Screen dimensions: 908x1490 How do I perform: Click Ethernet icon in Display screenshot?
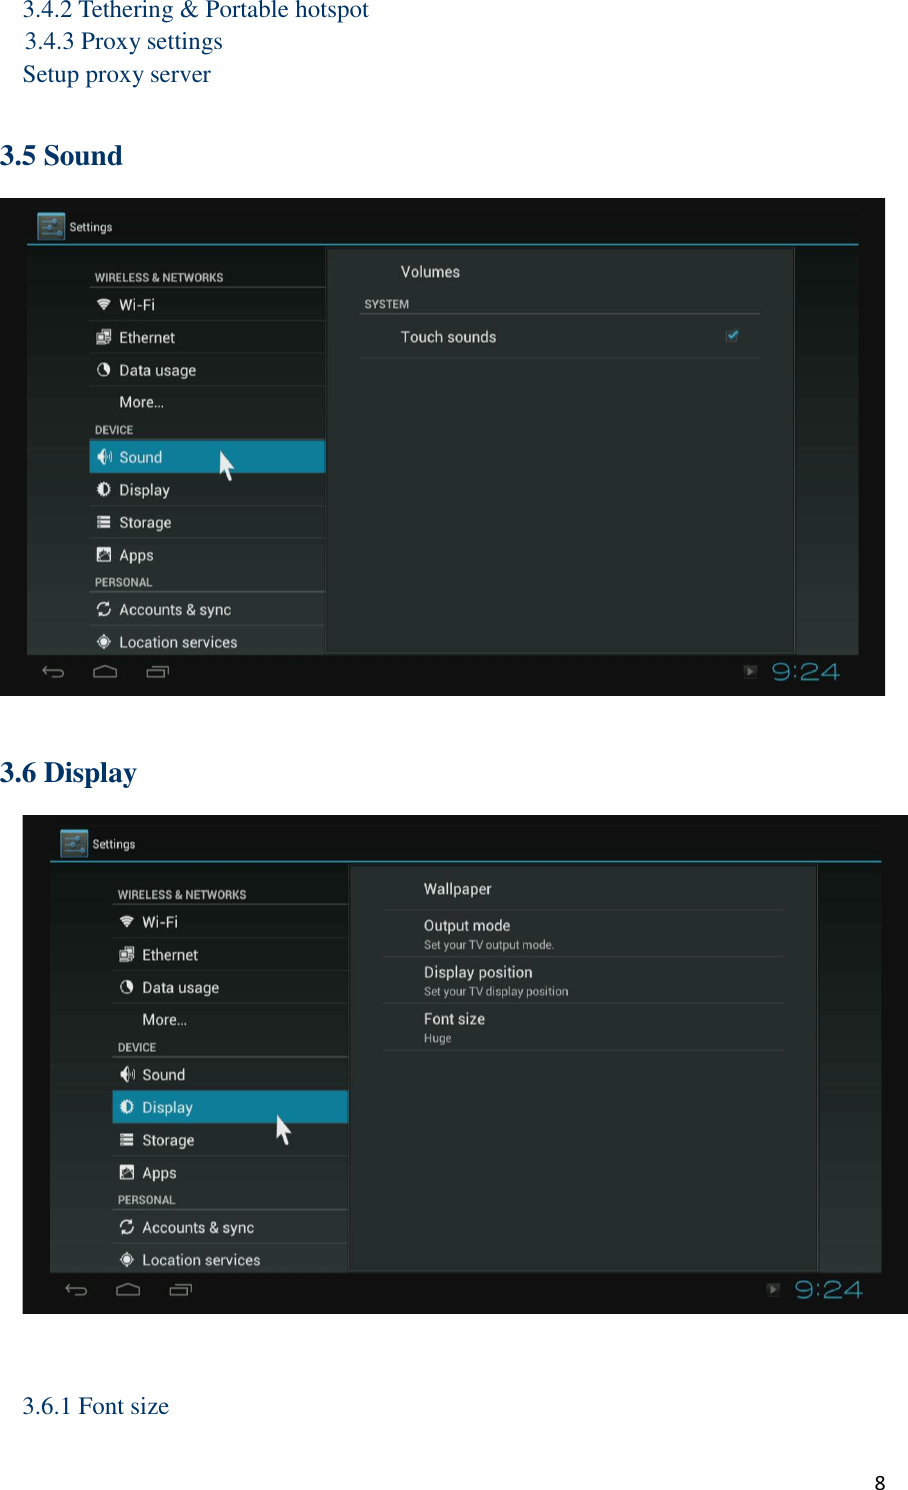pyautogui.click(x=126, y=954)
